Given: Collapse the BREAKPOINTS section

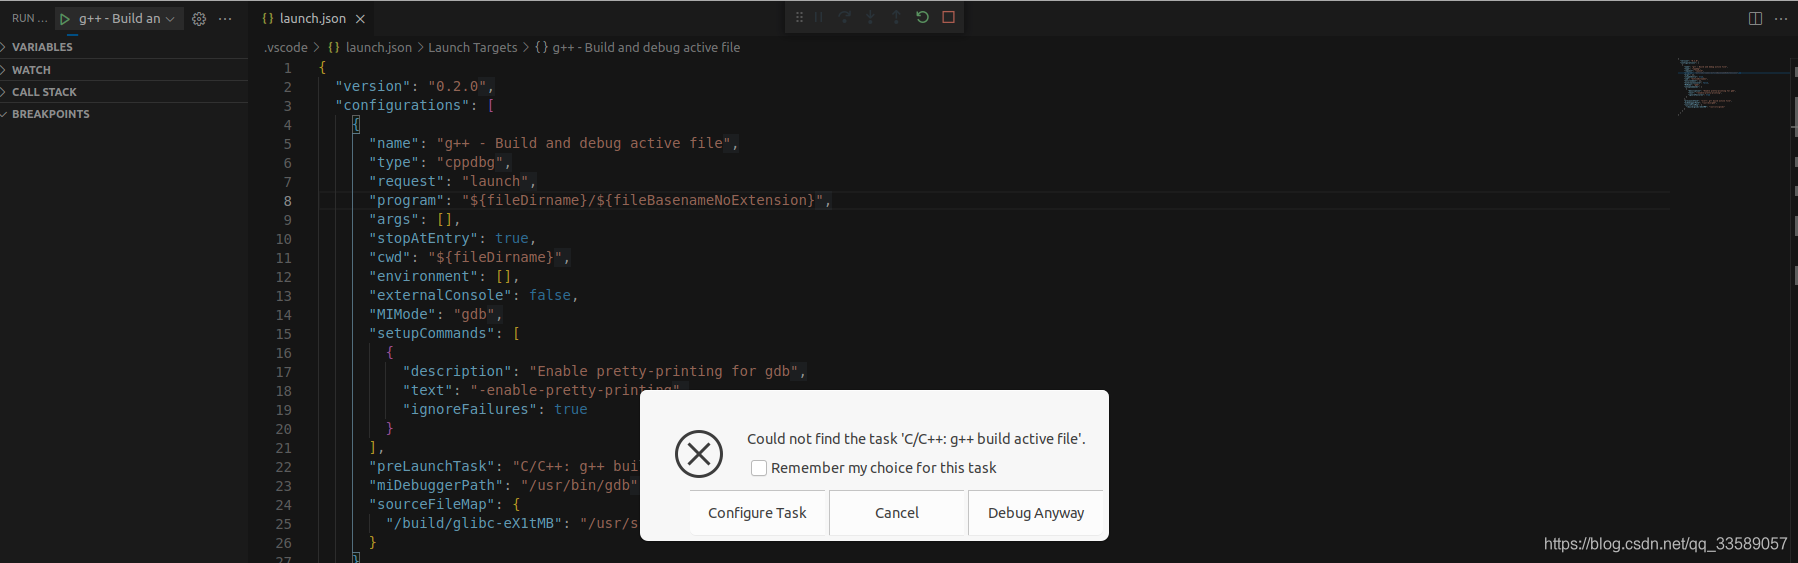Looking at the screenshot, I should [x=124, y=114].
